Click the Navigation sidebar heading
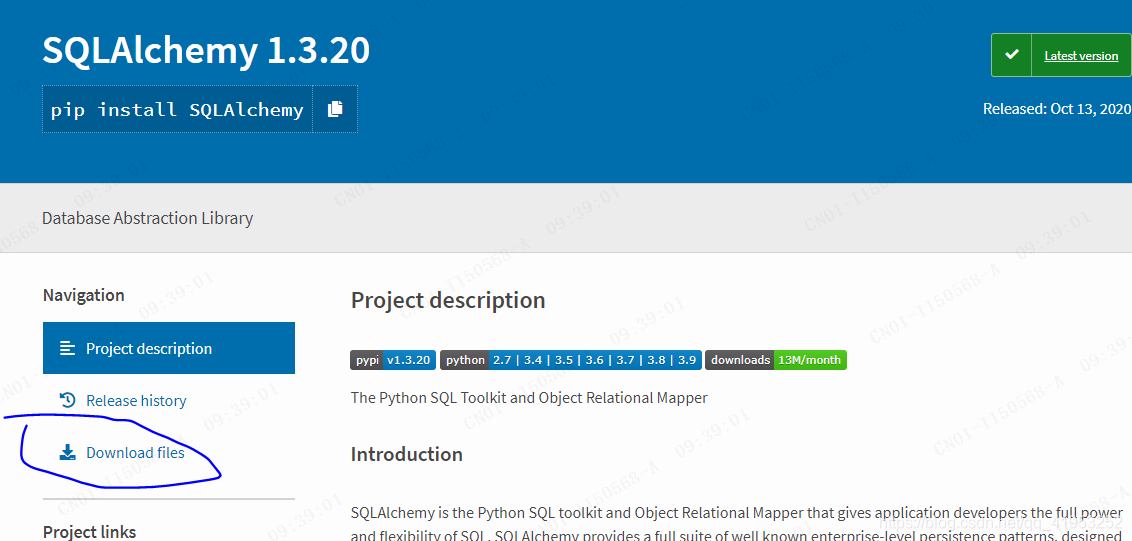Screen dimensions: 1132x541 point(84,295)
